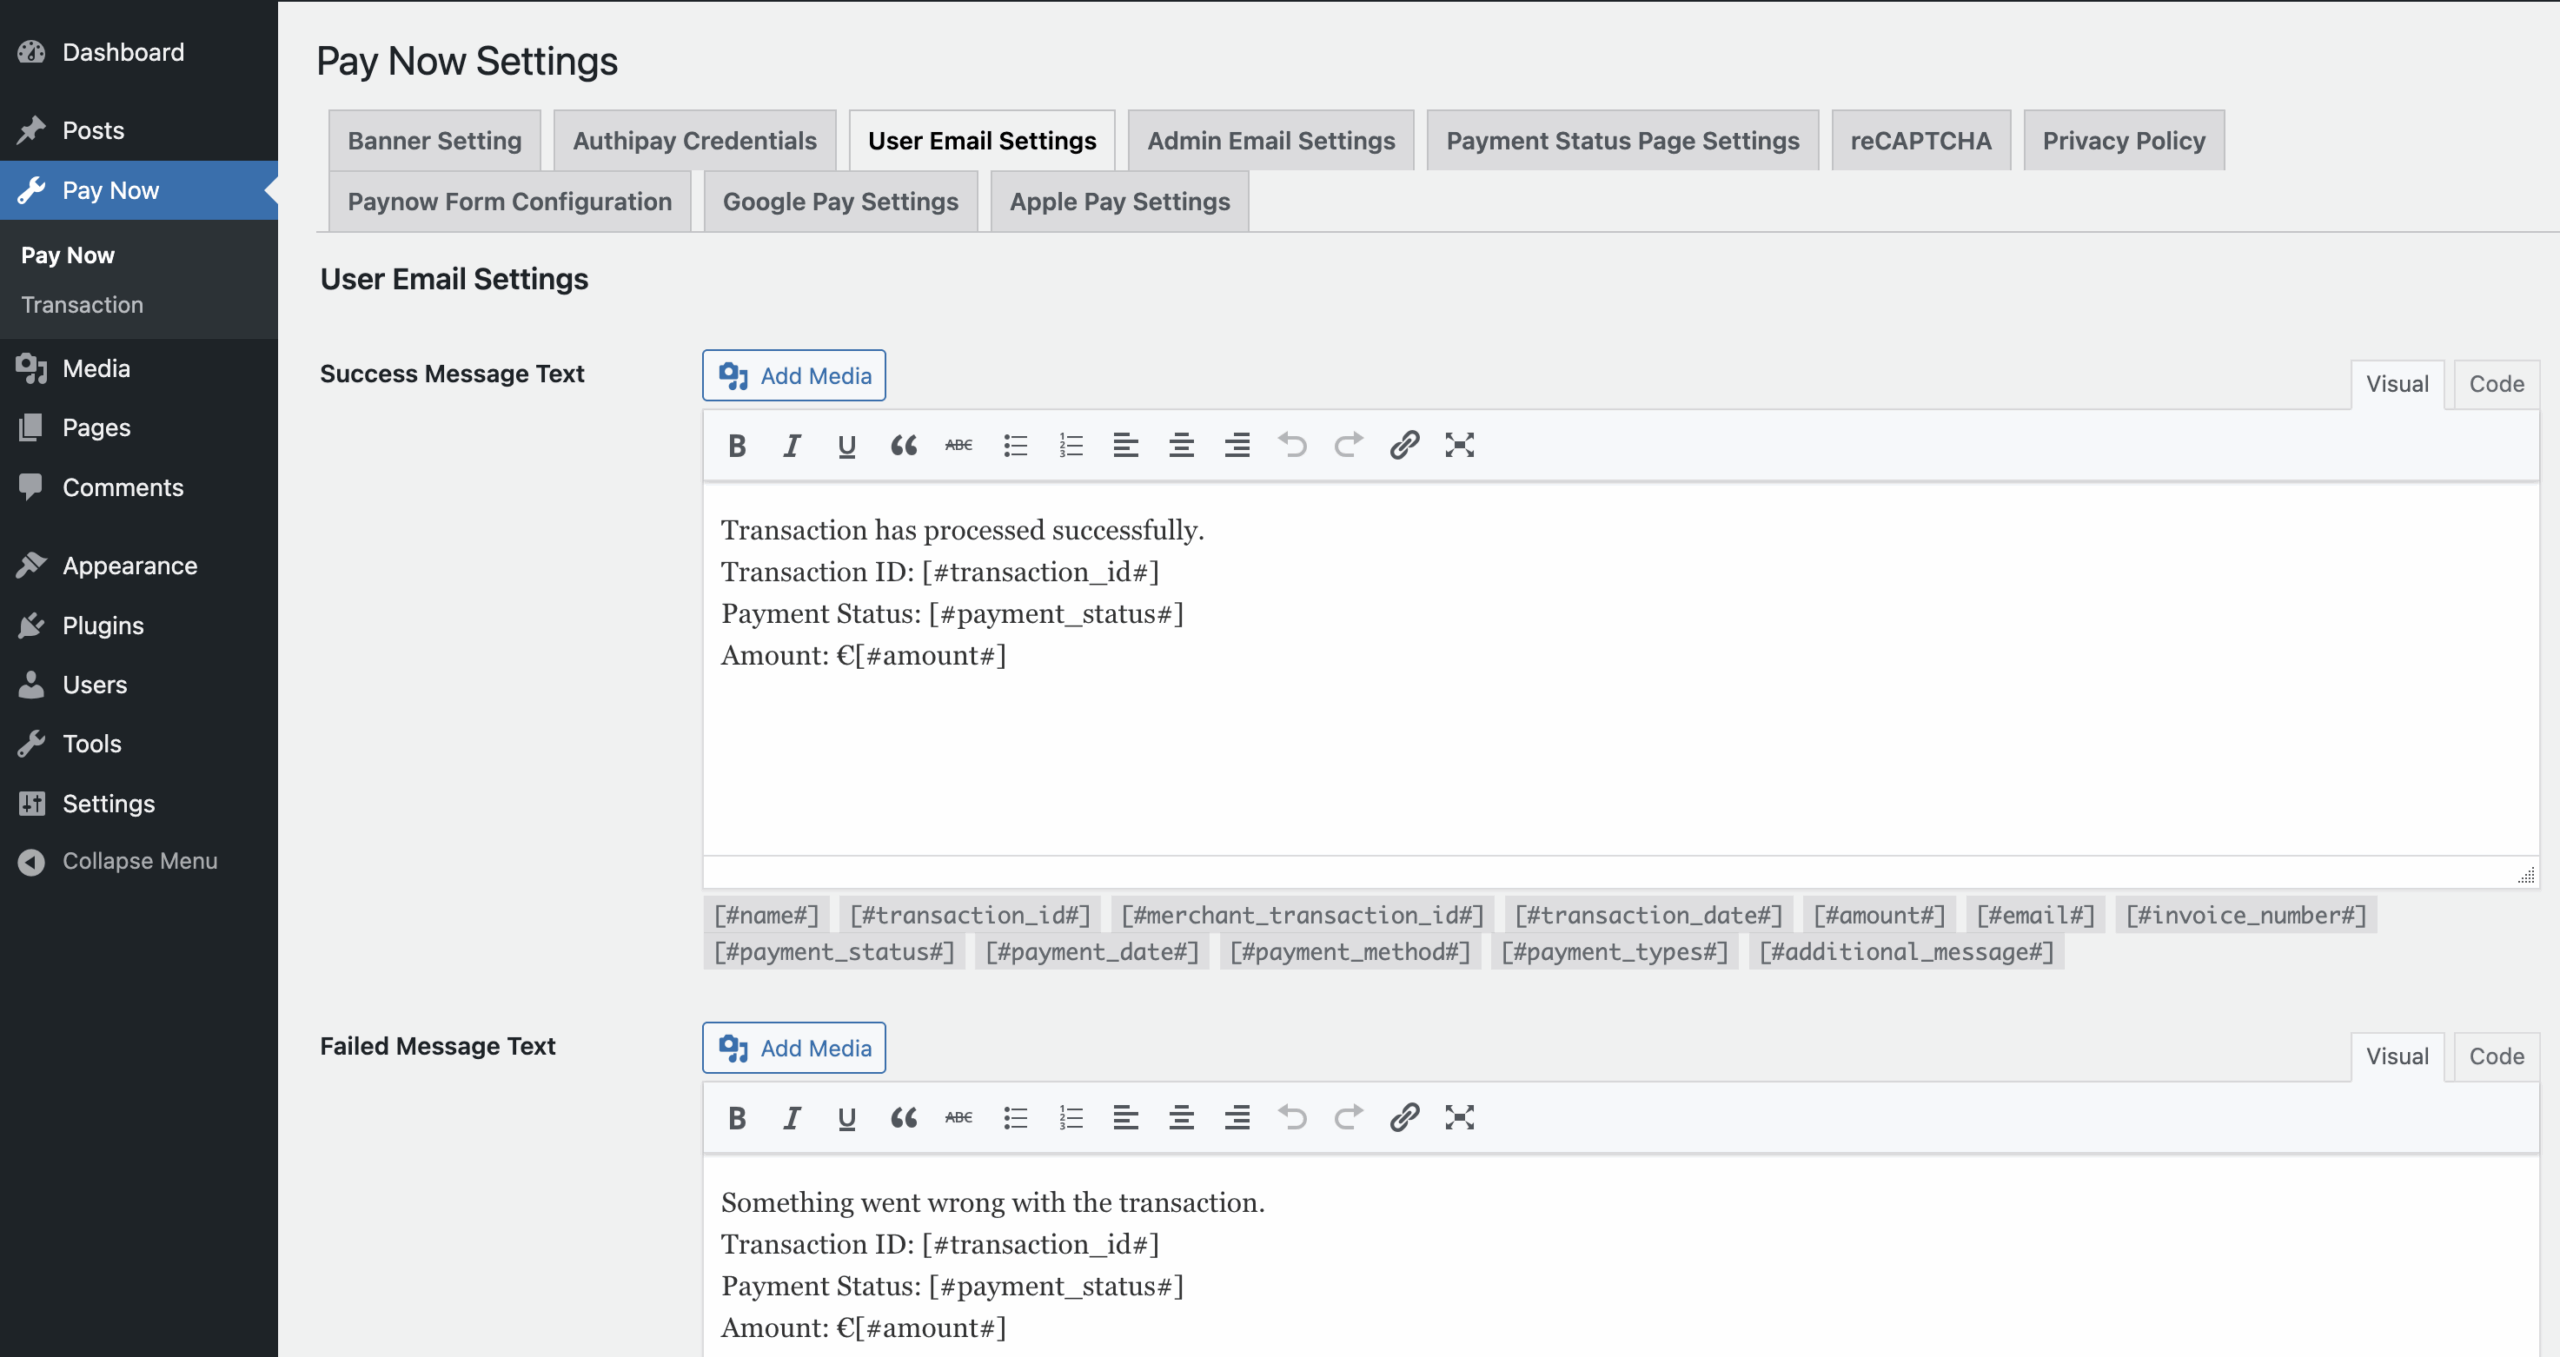Toggle Strikethrough in Failed Message editor
The image size is (2560, 1357).
point(959,1118)
